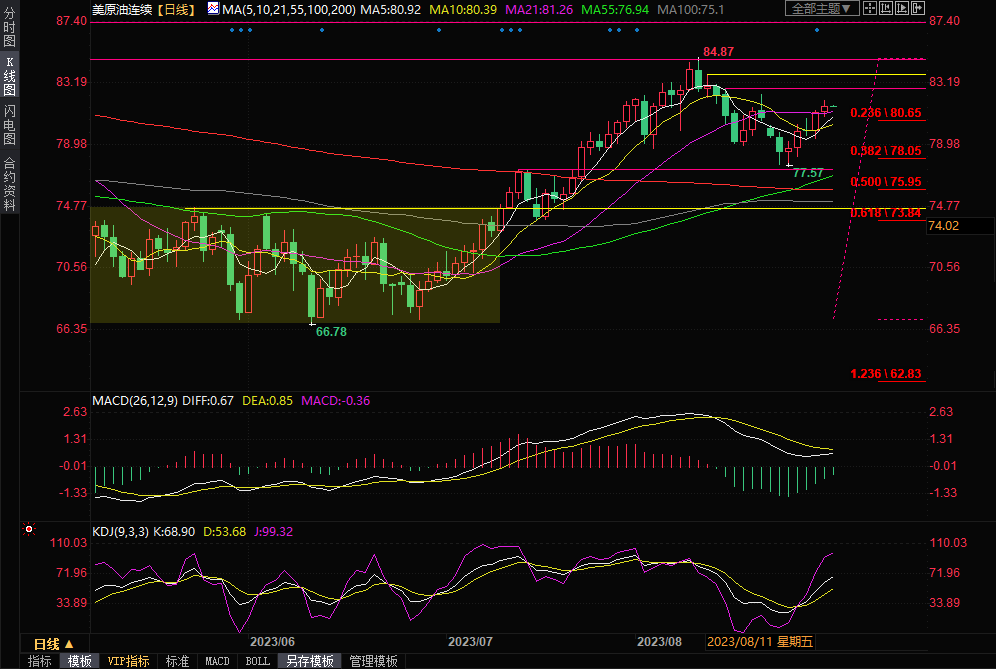The height and width of the screenshot is (669, 996).
Task: Click the MA indicator chart icon
Action: 213,9
